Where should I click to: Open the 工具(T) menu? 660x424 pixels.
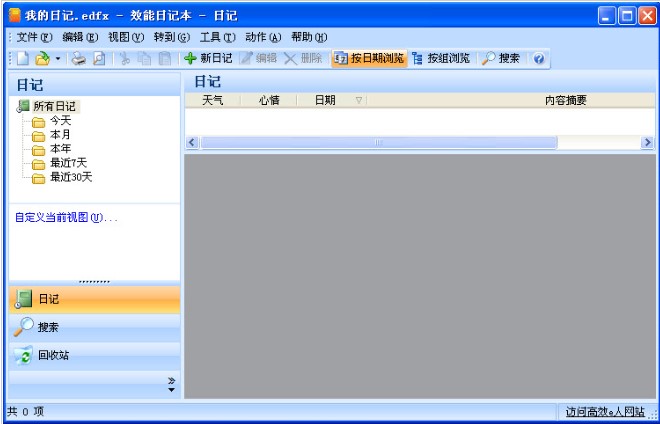218,37
